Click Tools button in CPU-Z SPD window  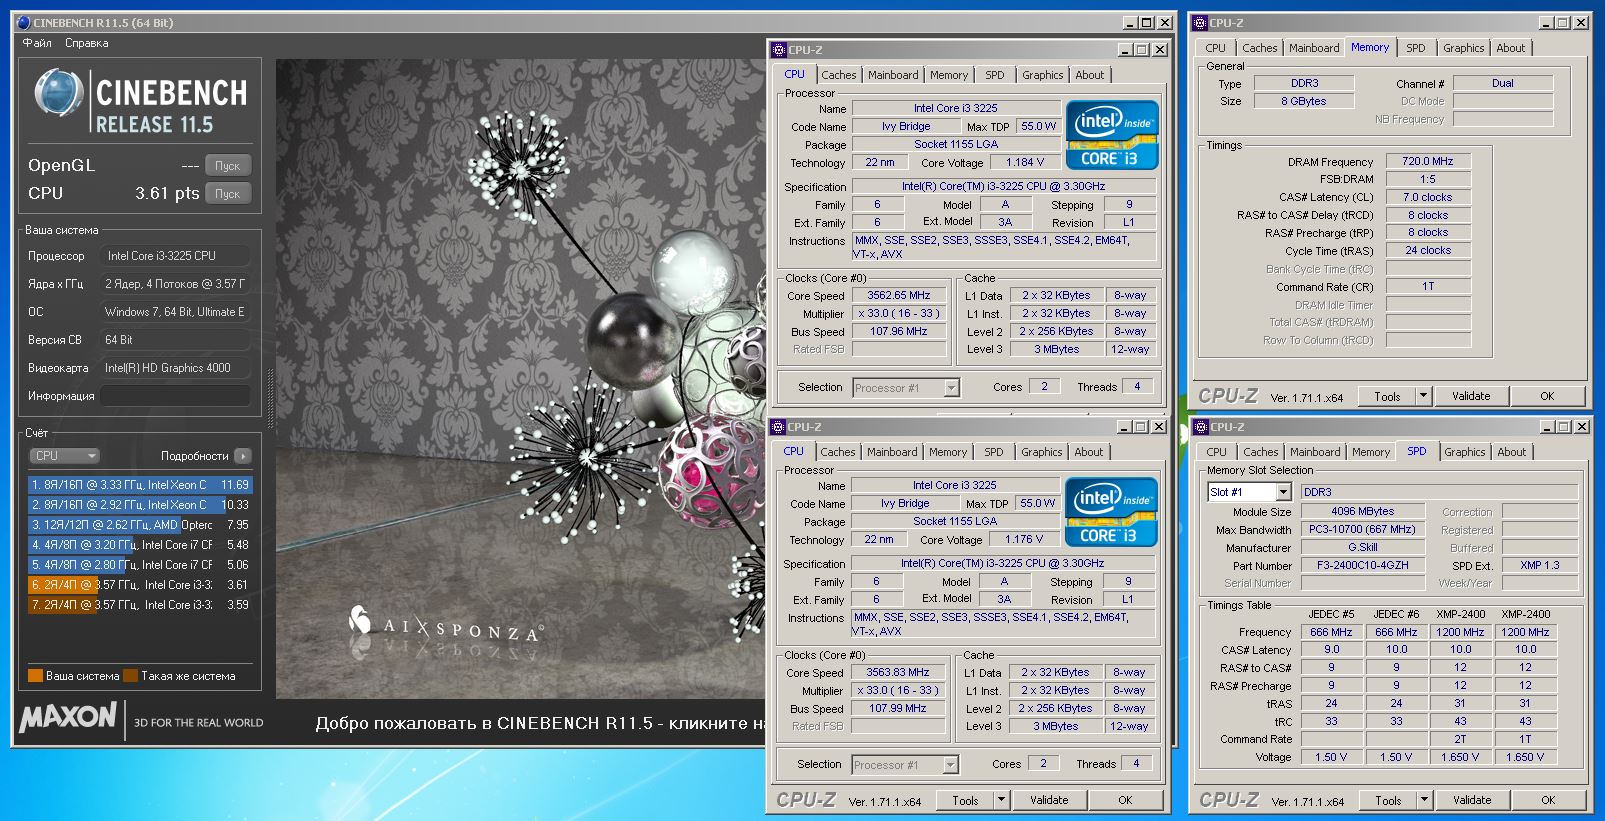tap(1388, 800)
